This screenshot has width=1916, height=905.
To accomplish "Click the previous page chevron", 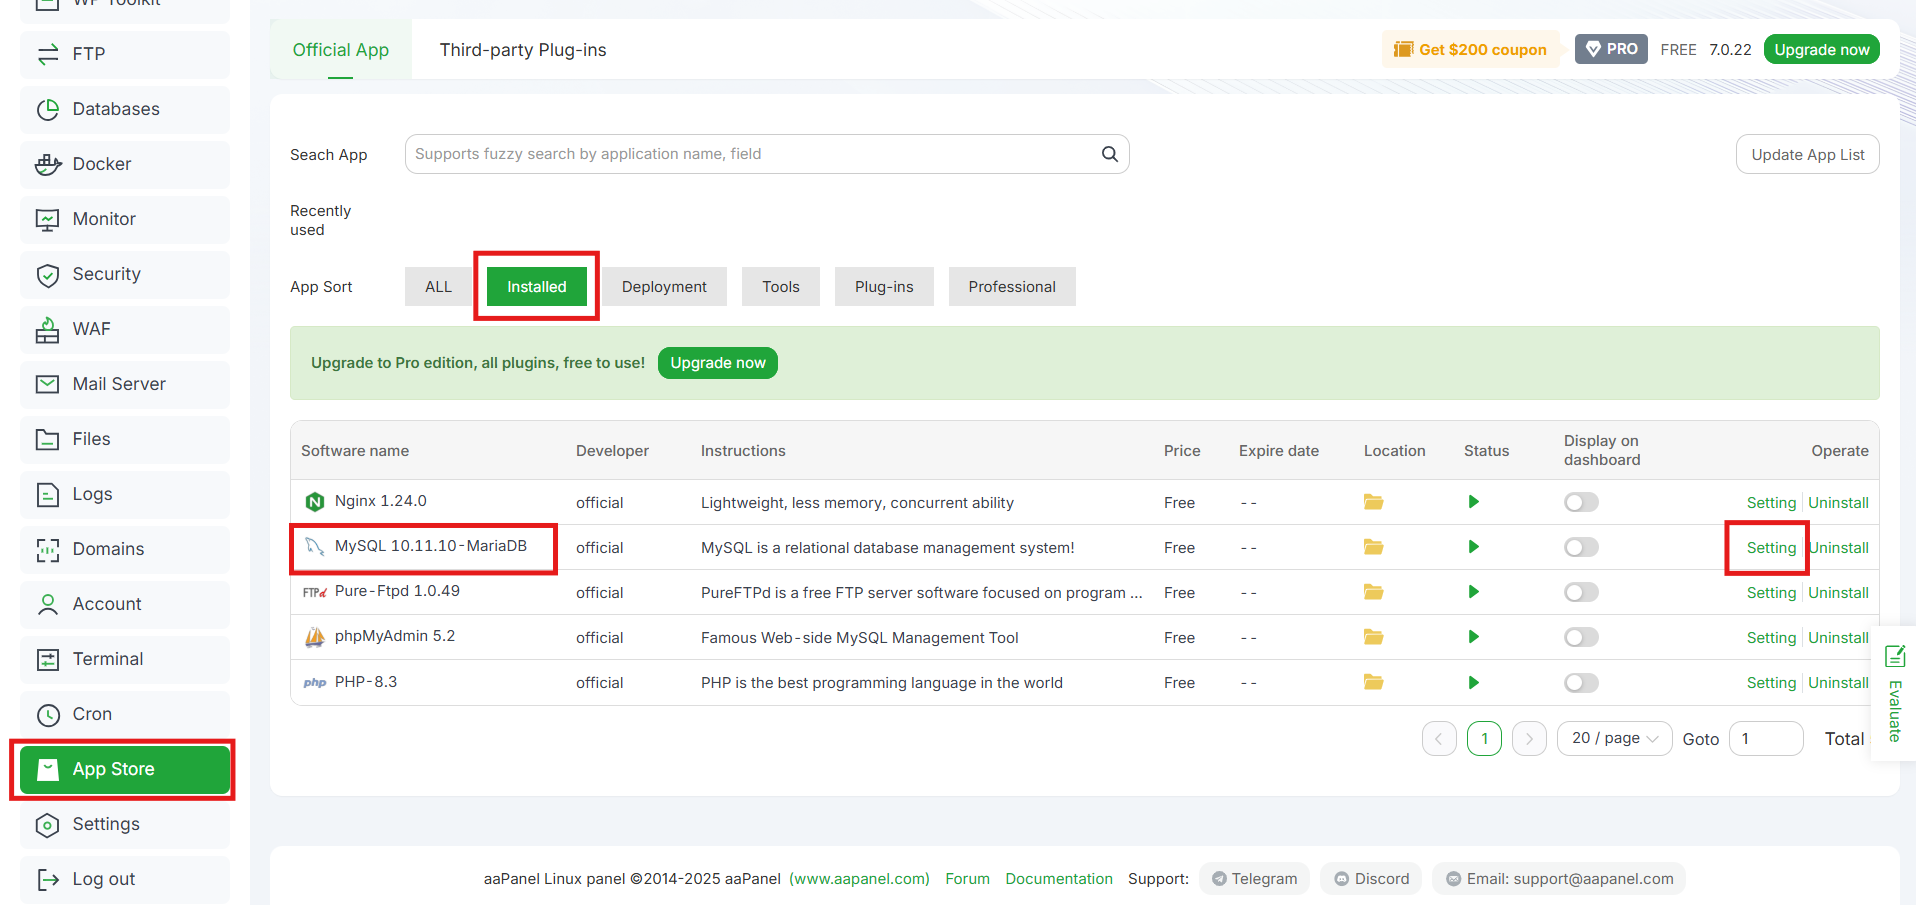I will click(x=1439, y=738).
